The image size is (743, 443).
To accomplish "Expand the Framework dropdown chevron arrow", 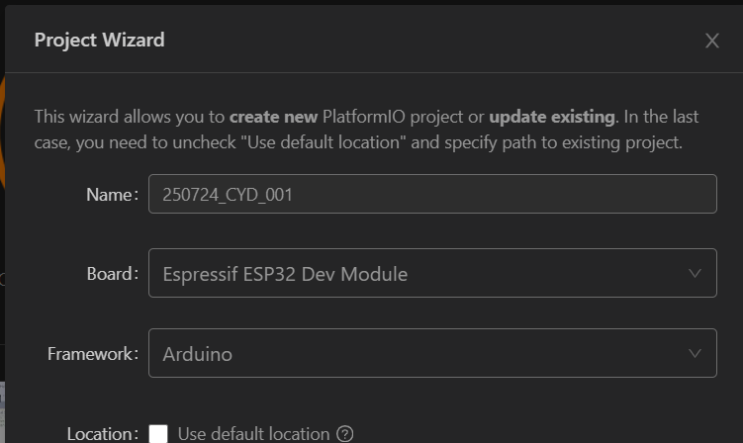I will tap(695, 353).
